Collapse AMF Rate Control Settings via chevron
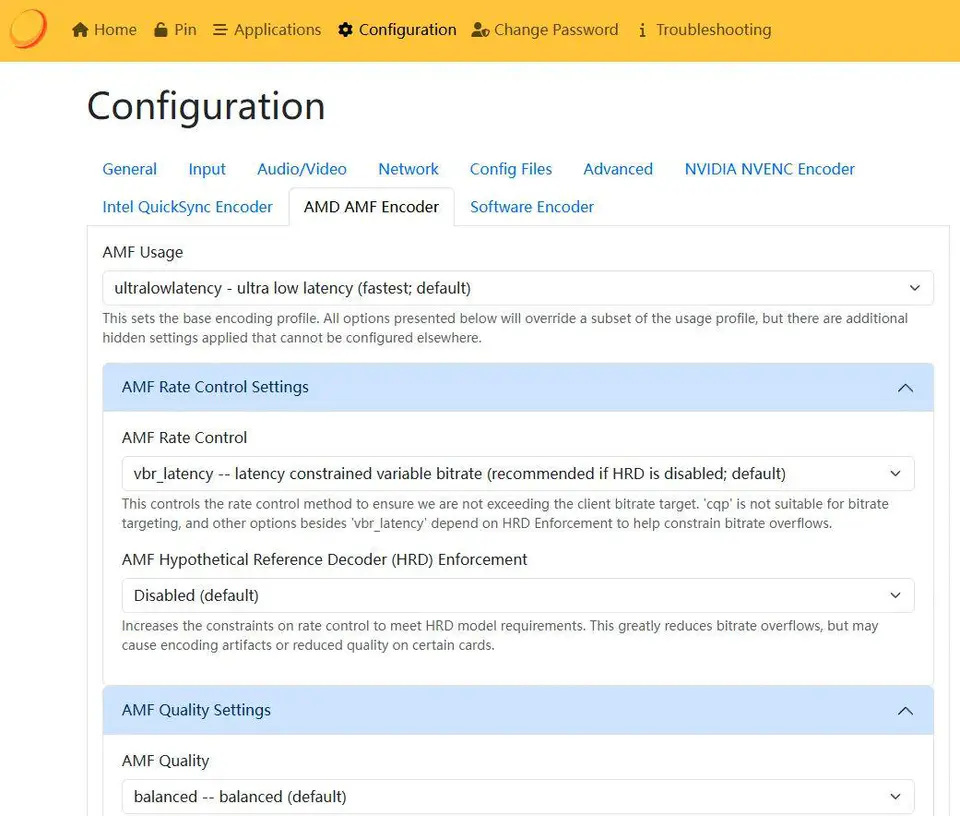Screen dimensions: 960x816 tap(906, 387)
